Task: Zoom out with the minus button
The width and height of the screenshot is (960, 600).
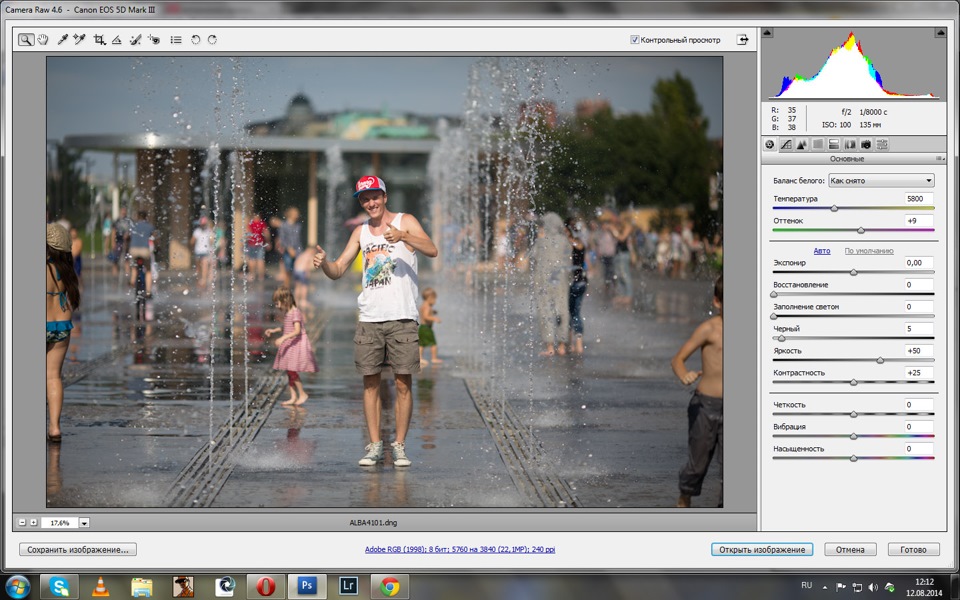Action: pos(23,522)
